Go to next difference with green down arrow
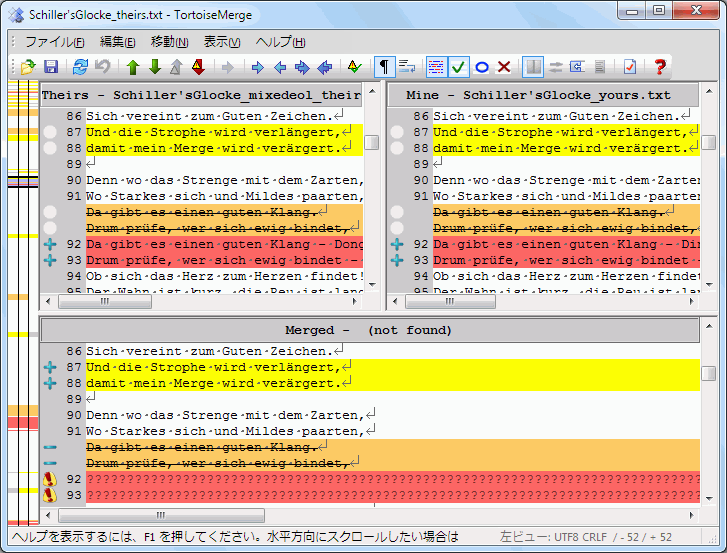The image size is (727, 553). (155, 67)
